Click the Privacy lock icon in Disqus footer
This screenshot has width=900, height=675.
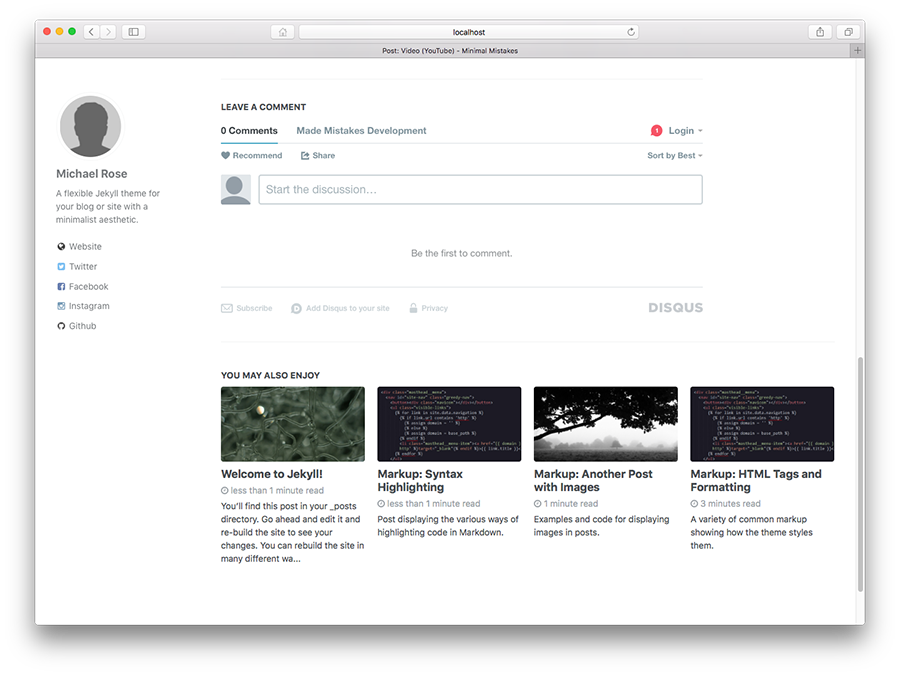413,308
